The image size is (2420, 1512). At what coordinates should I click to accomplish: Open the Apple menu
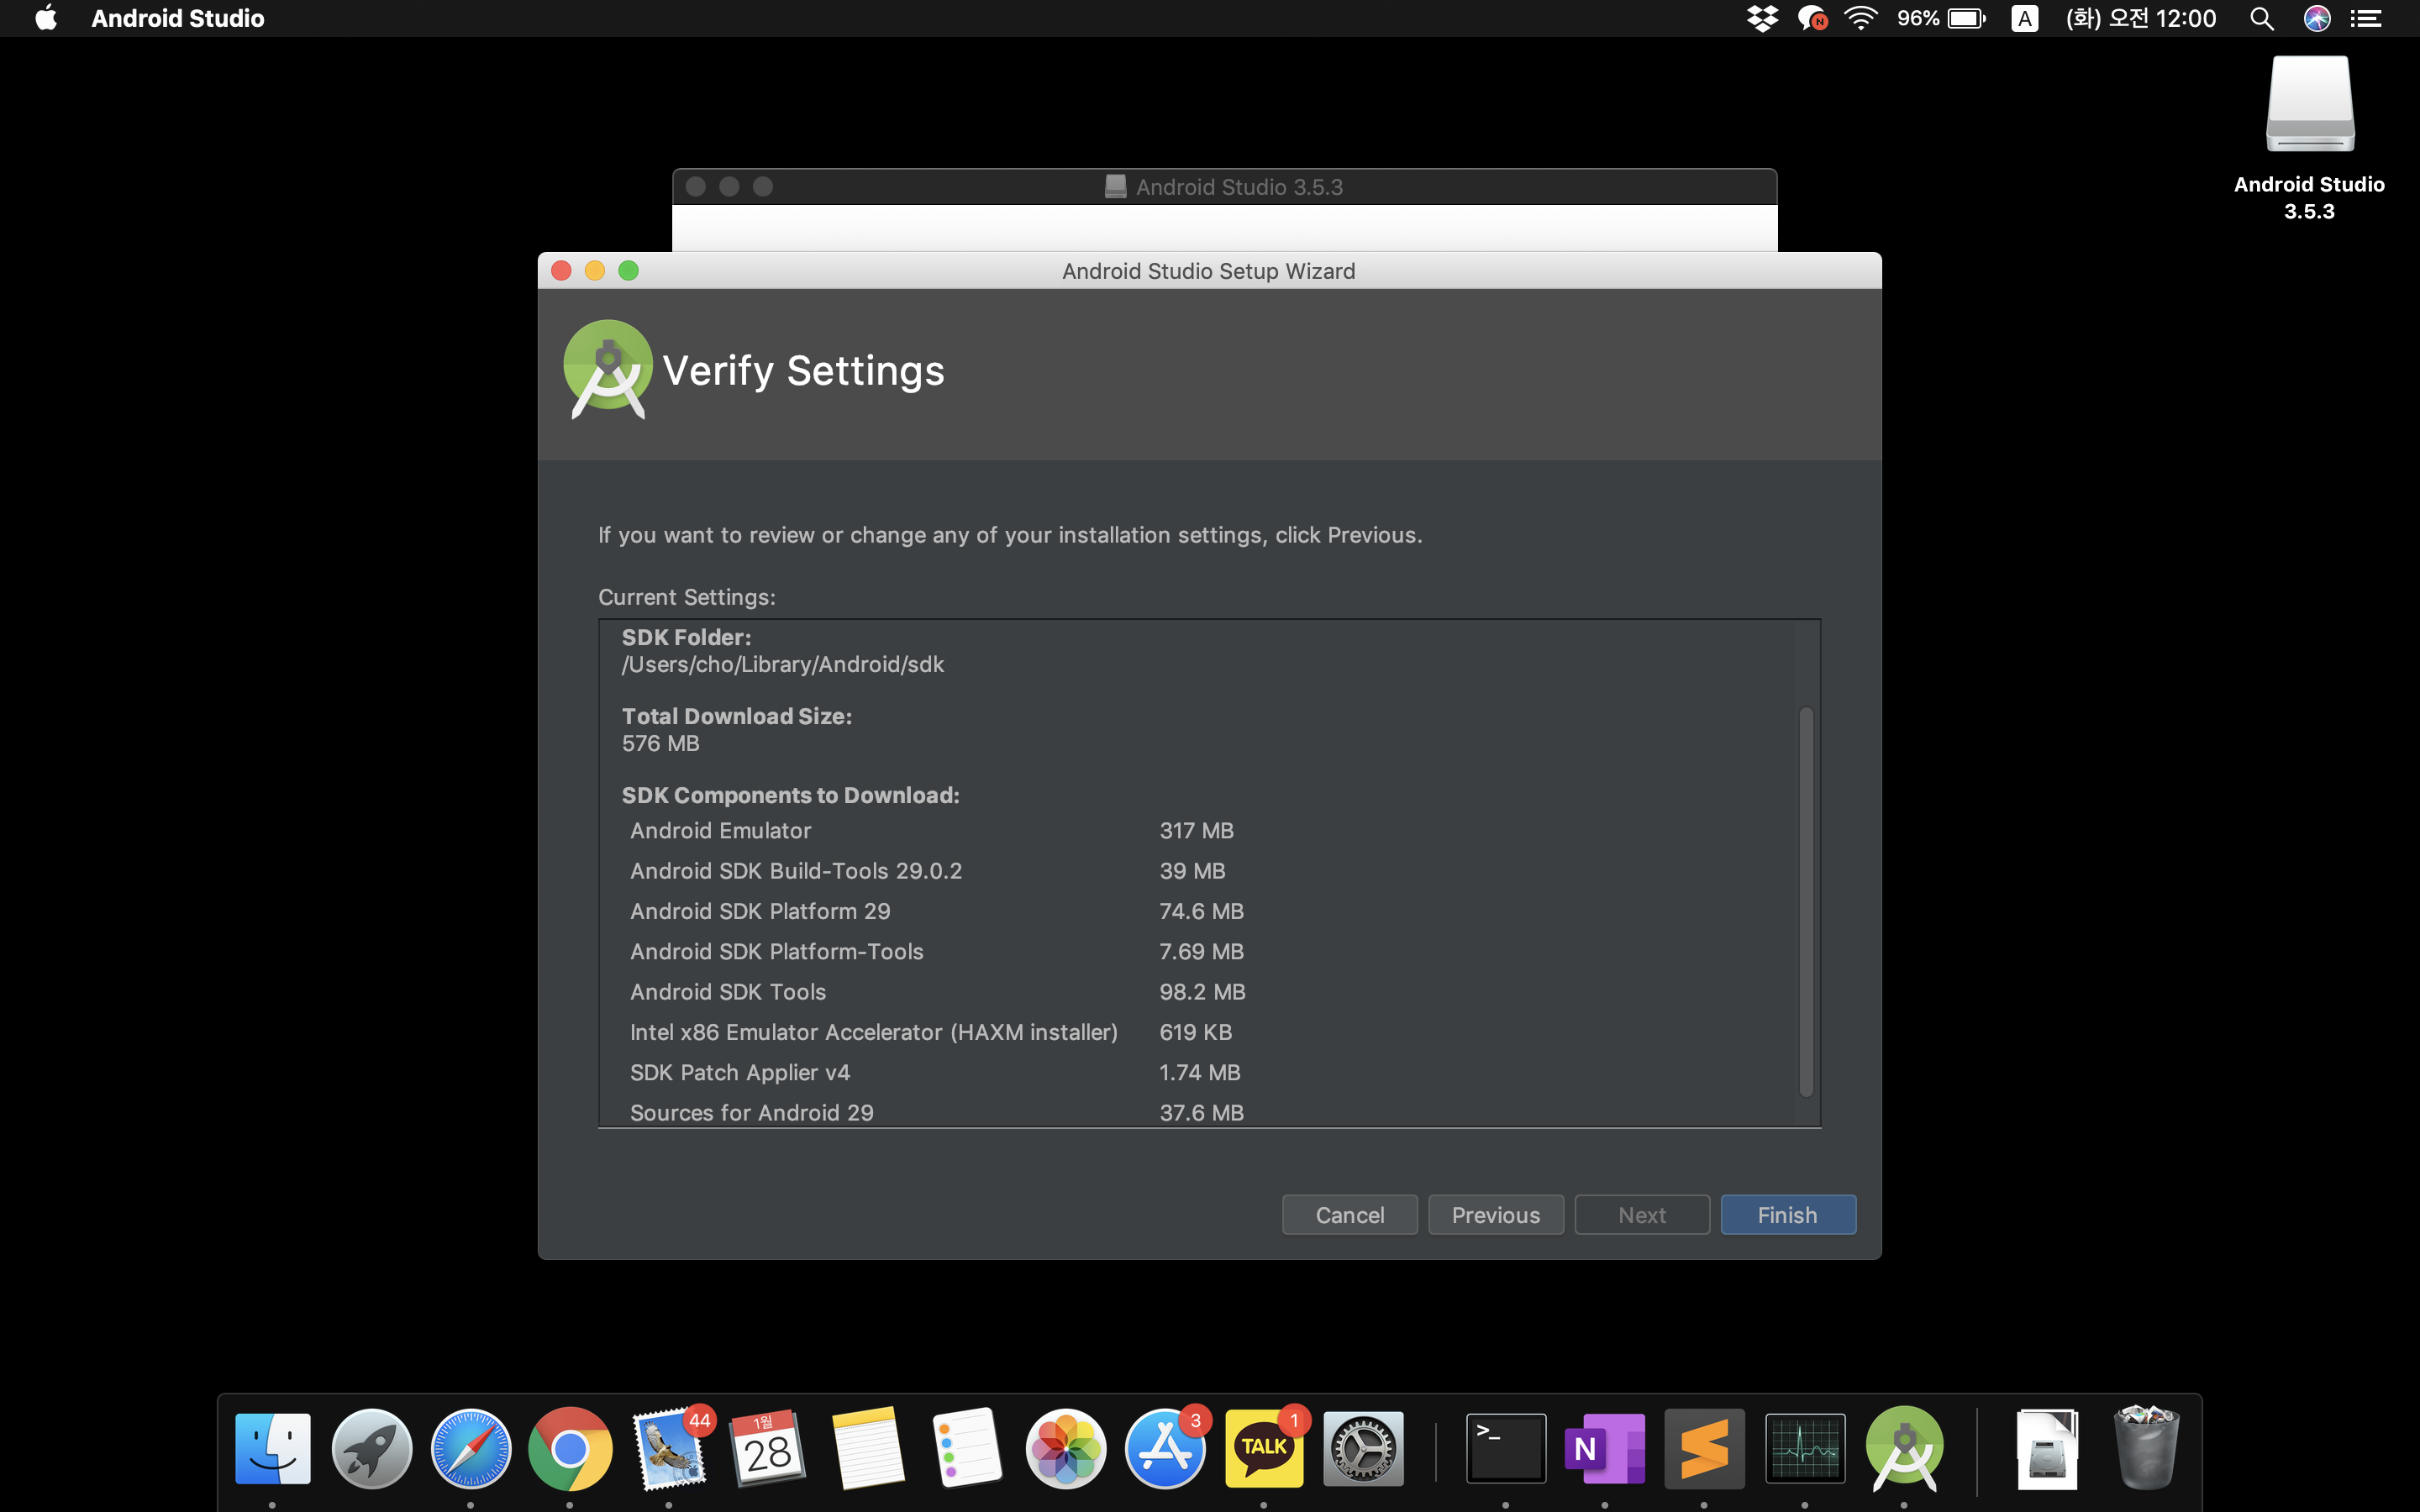point(45,18)
